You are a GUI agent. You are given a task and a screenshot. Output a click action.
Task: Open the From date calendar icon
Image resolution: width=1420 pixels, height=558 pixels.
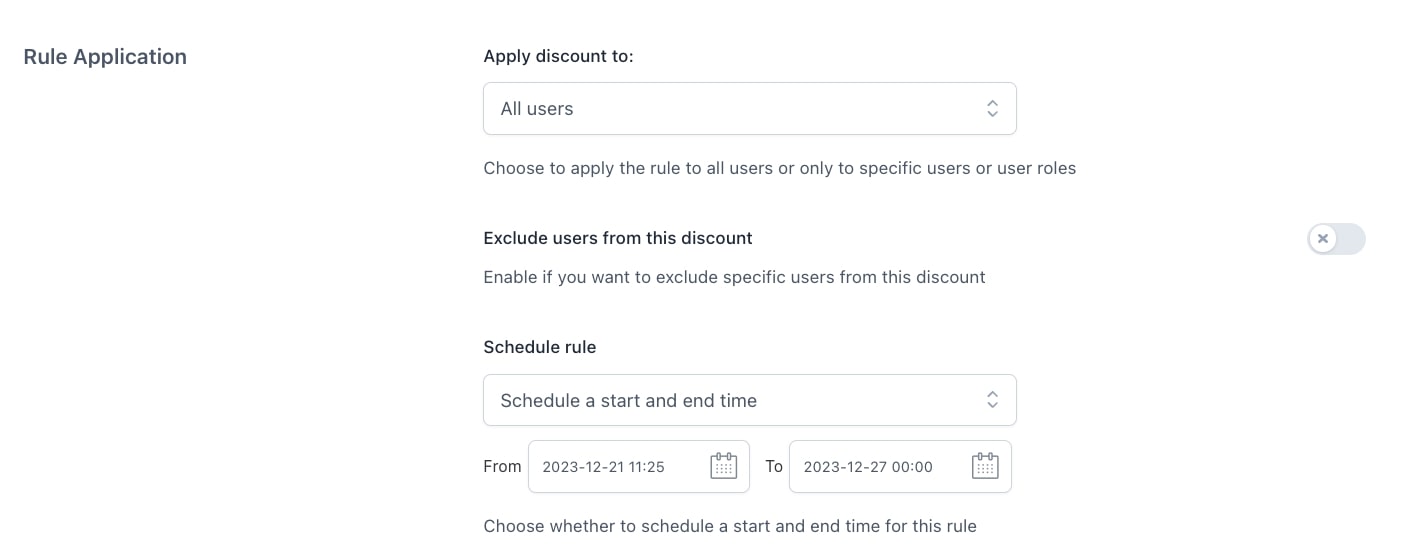coord(723,466)
